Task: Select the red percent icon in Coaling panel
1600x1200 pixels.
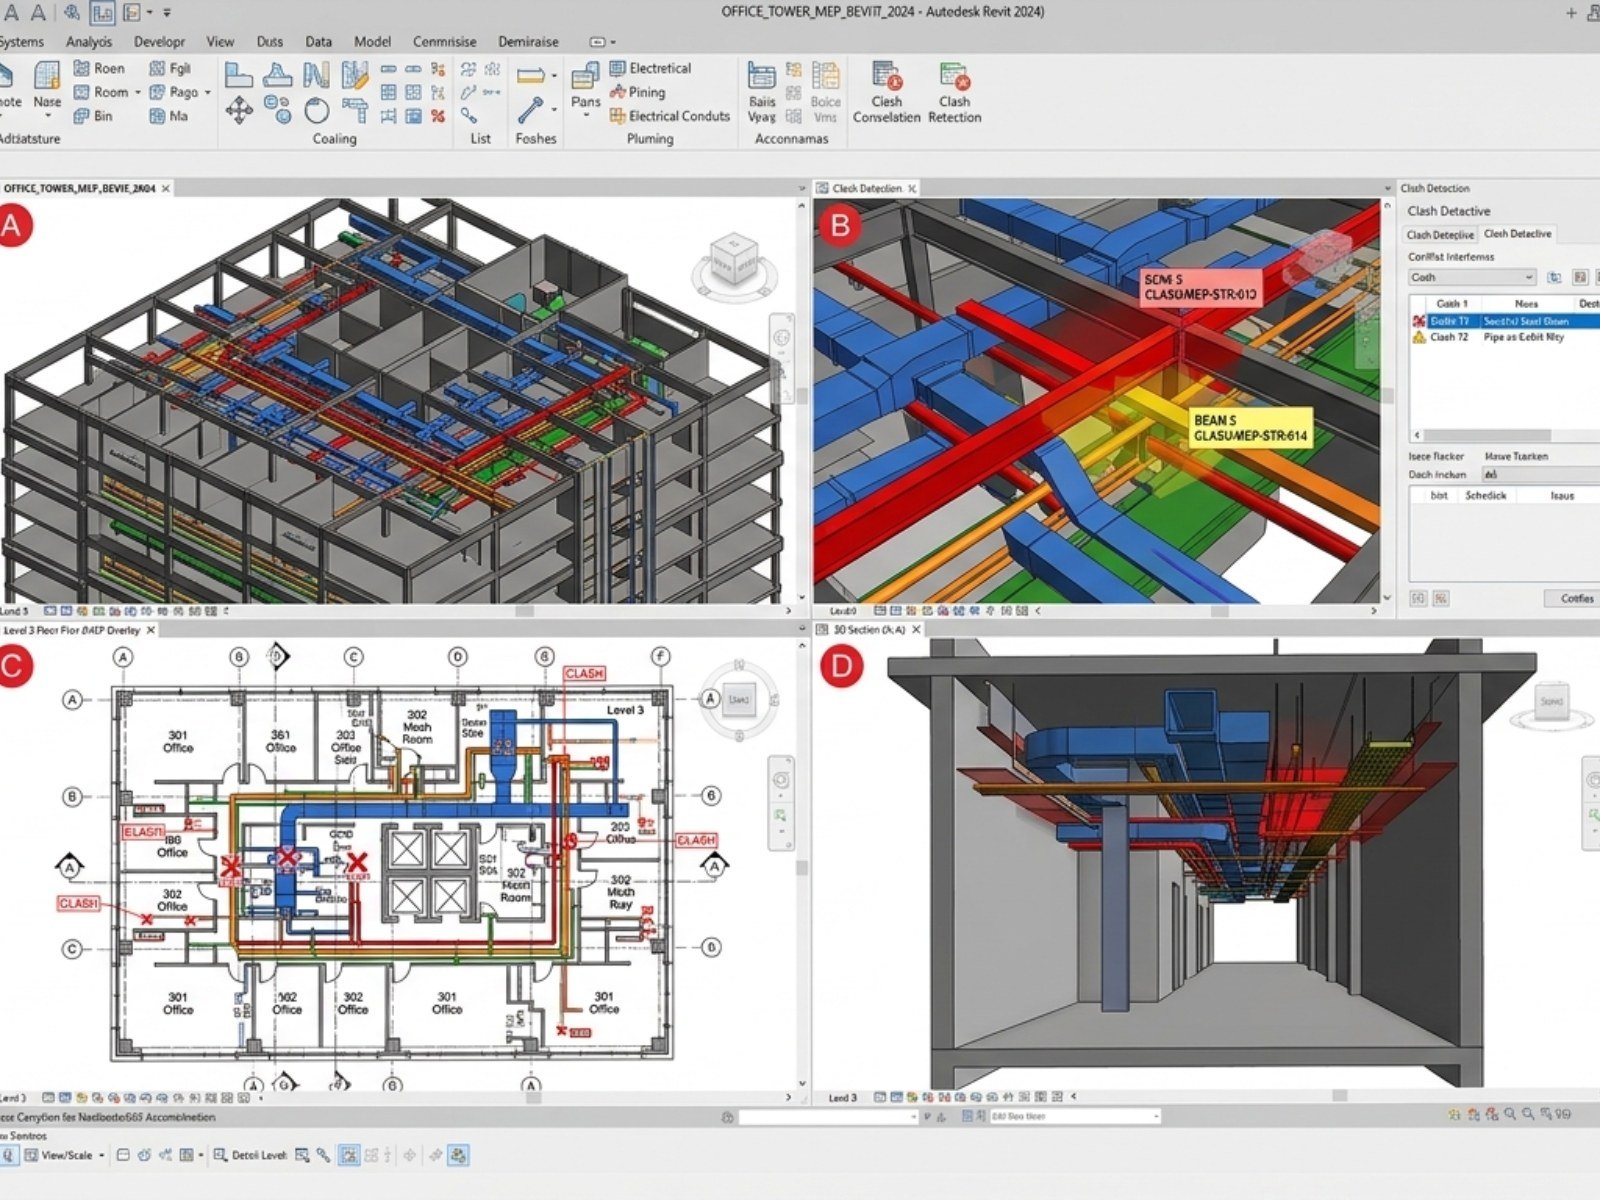Action: click(438, 116)
